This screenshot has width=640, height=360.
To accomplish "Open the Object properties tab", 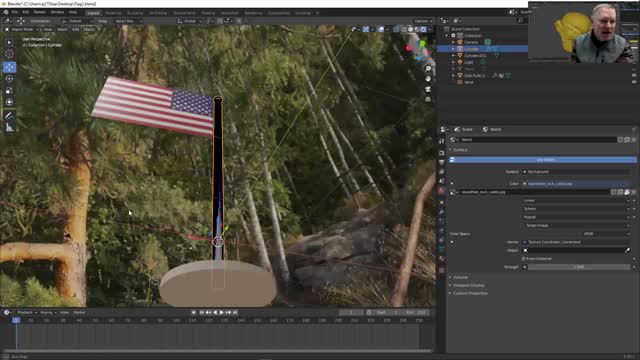I will coord(442,202).
